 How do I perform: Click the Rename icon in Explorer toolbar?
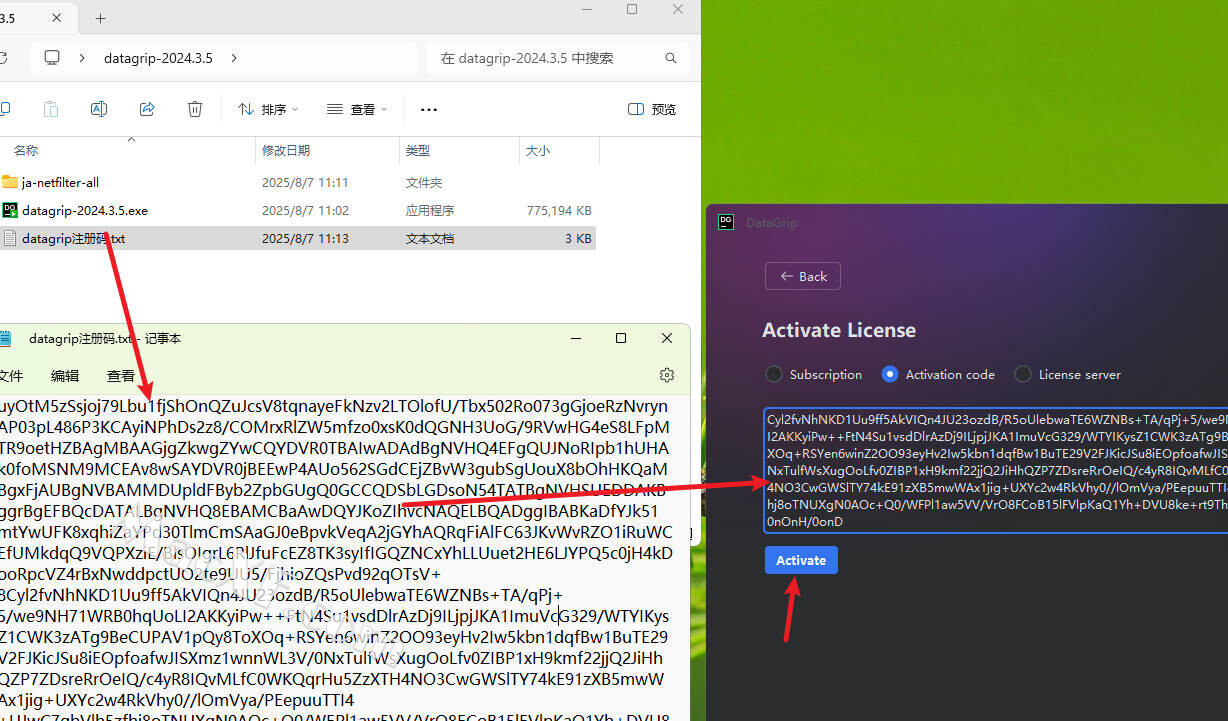tap(99, 109)
